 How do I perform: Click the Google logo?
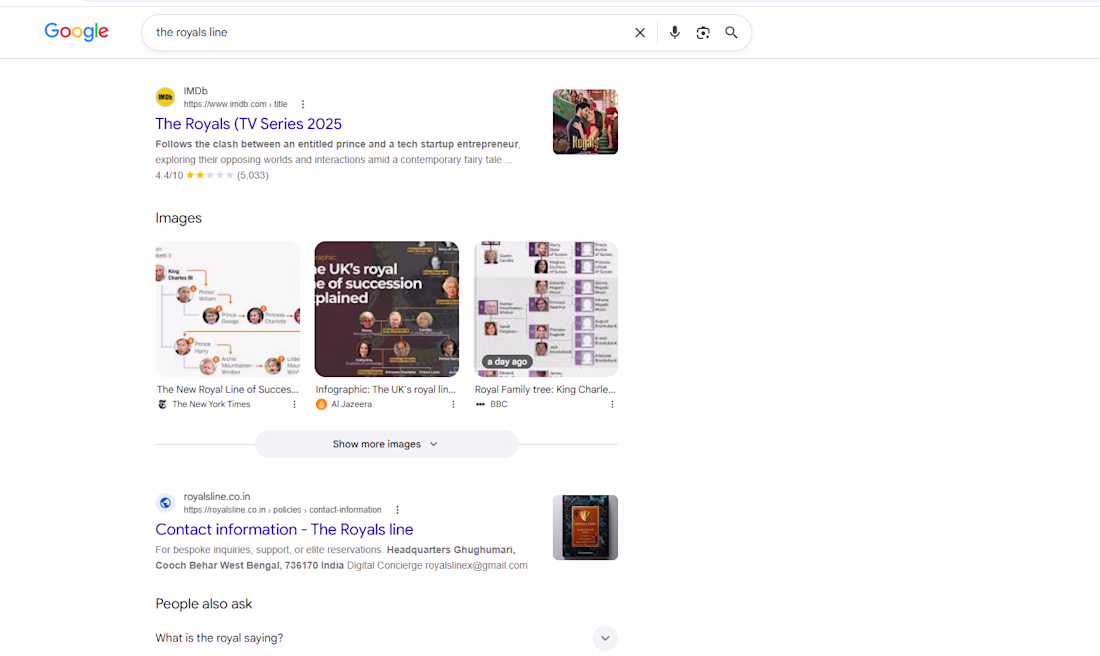[76, 32]
